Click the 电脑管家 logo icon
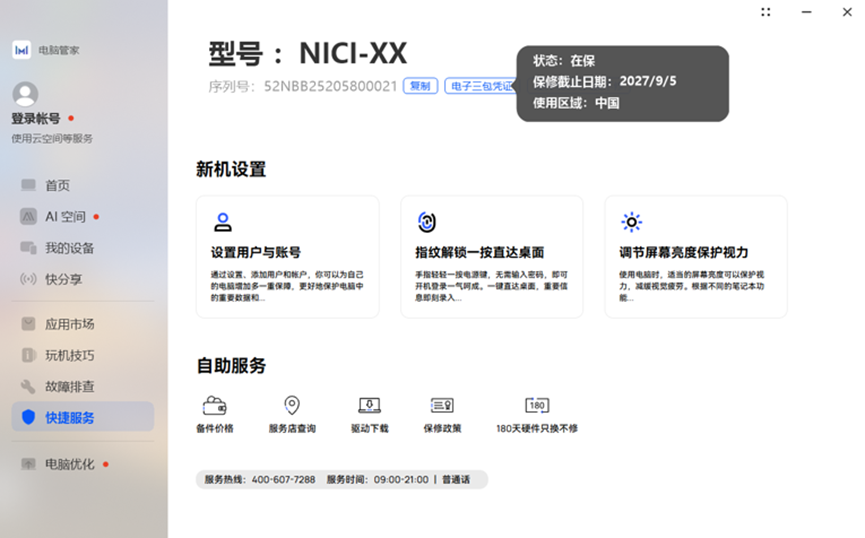This screenshot has height=538, width=865. (21, 50)
